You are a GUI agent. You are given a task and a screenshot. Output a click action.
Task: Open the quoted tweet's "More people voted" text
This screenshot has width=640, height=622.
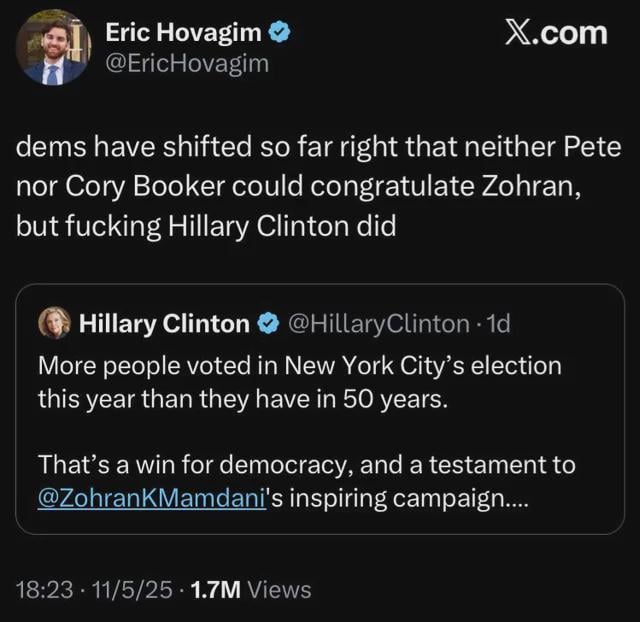pos(299,366)
